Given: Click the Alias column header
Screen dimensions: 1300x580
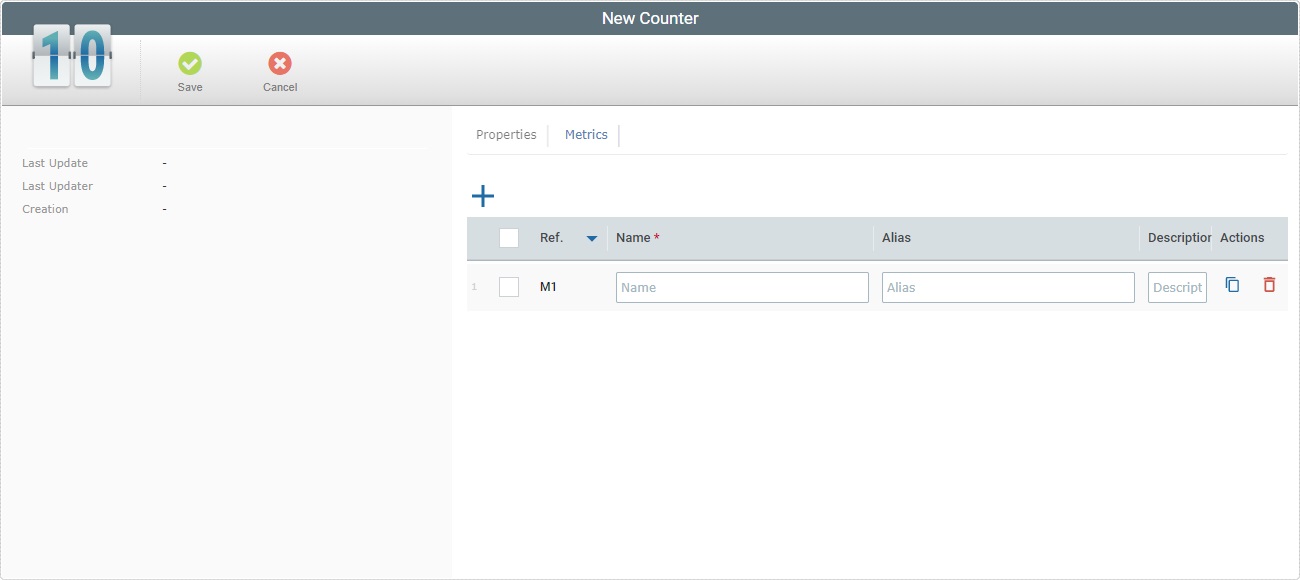Looking at the screenshot, I should [x=896, y=238].
